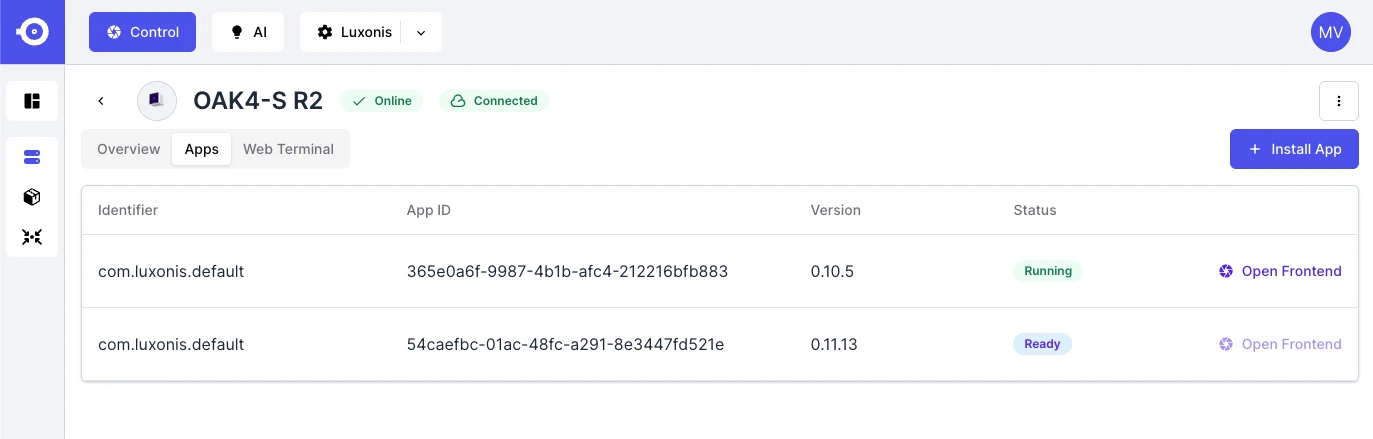Screen dimensions: 1373x439
Task: Click the Luxonis logo in top-left corner
Action: point(32,32)
